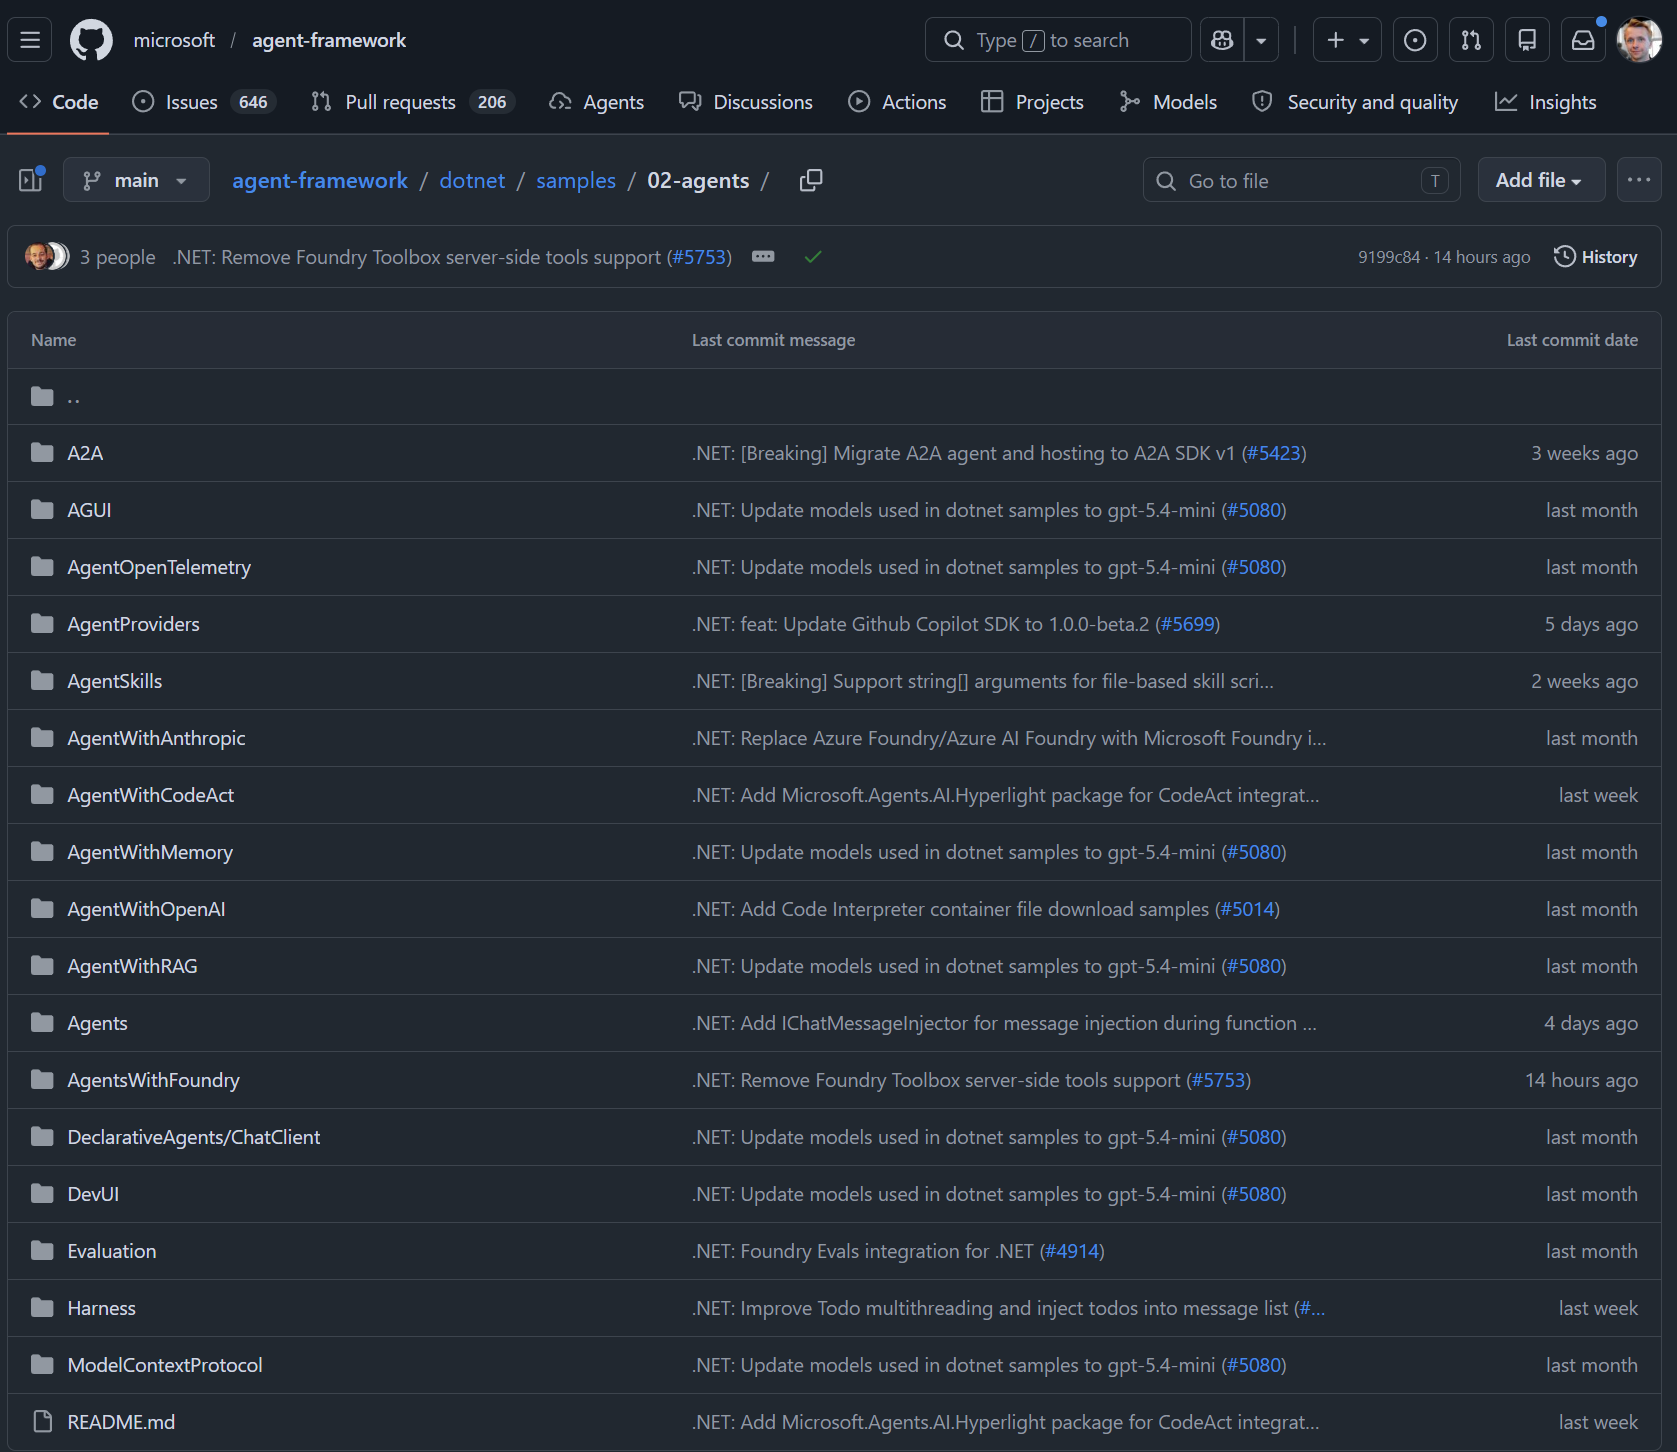Expand the latest commit message details

(x=763, y=257)
